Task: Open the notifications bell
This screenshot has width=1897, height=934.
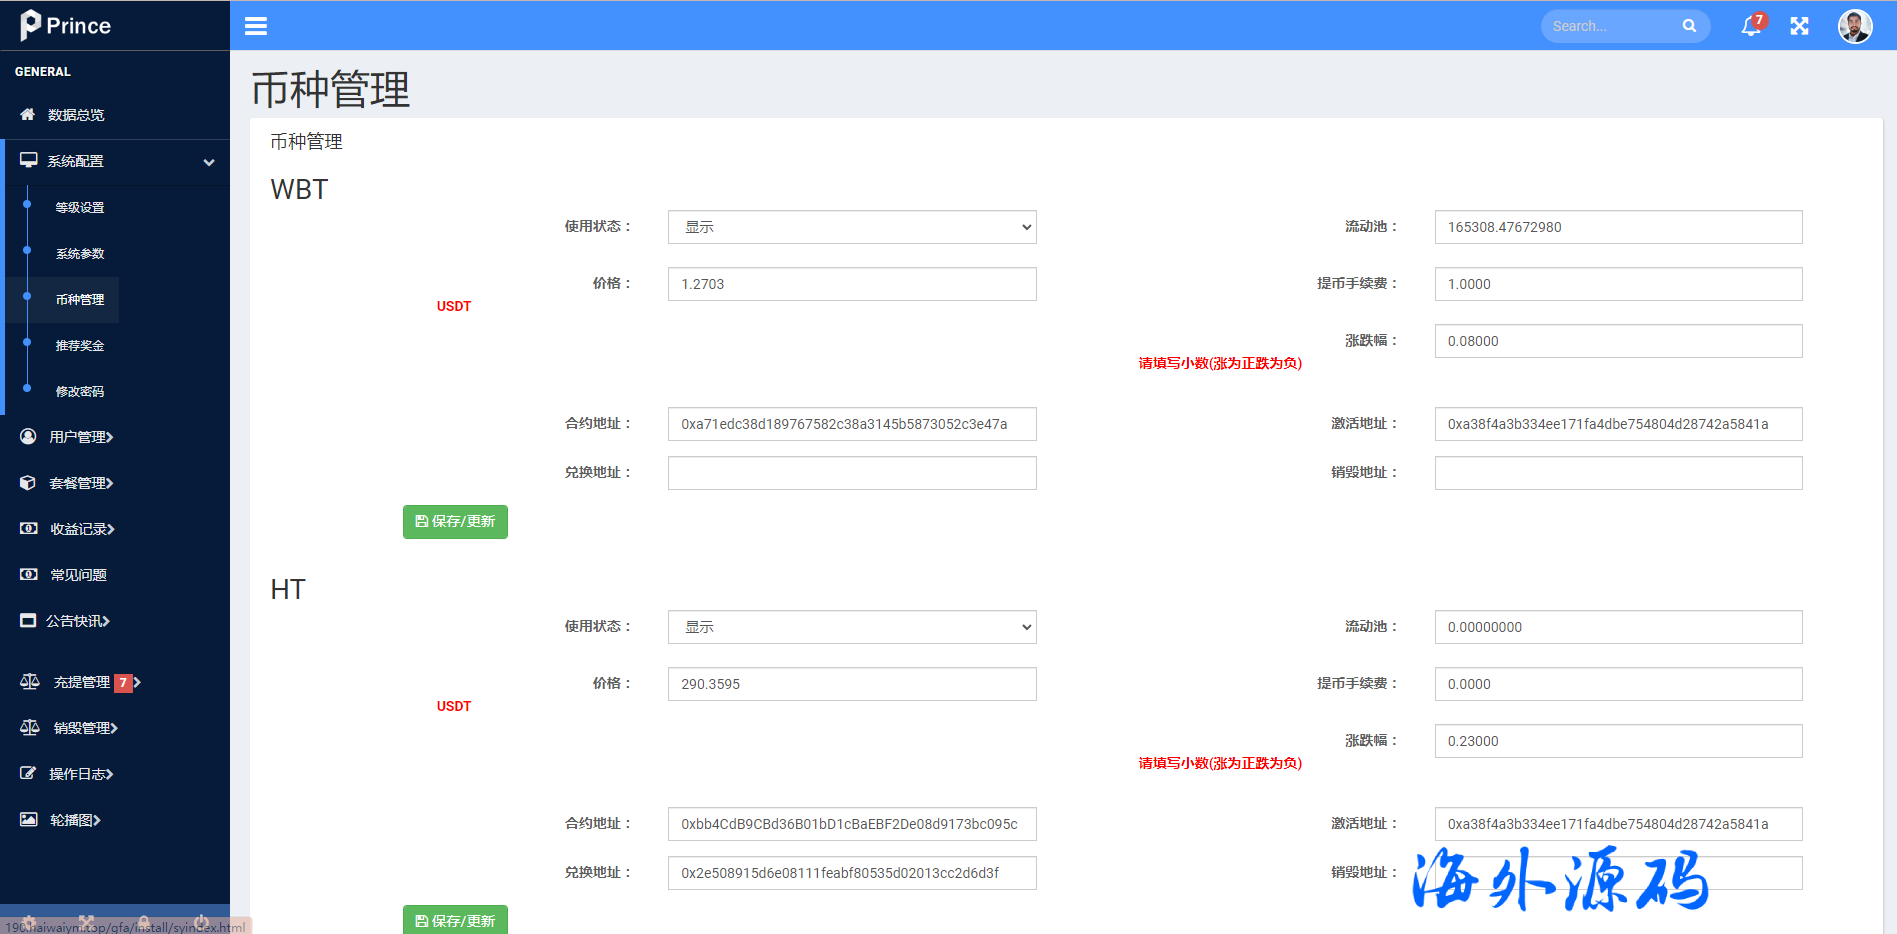Action: (x=1751, y=26)
